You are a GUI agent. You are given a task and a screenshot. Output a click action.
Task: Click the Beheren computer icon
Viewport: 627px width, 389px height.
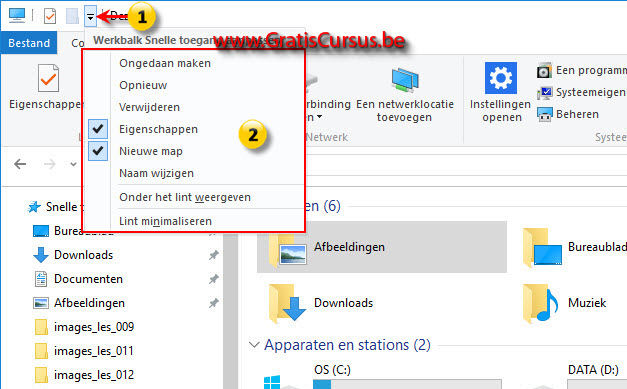tap(545, 114)
